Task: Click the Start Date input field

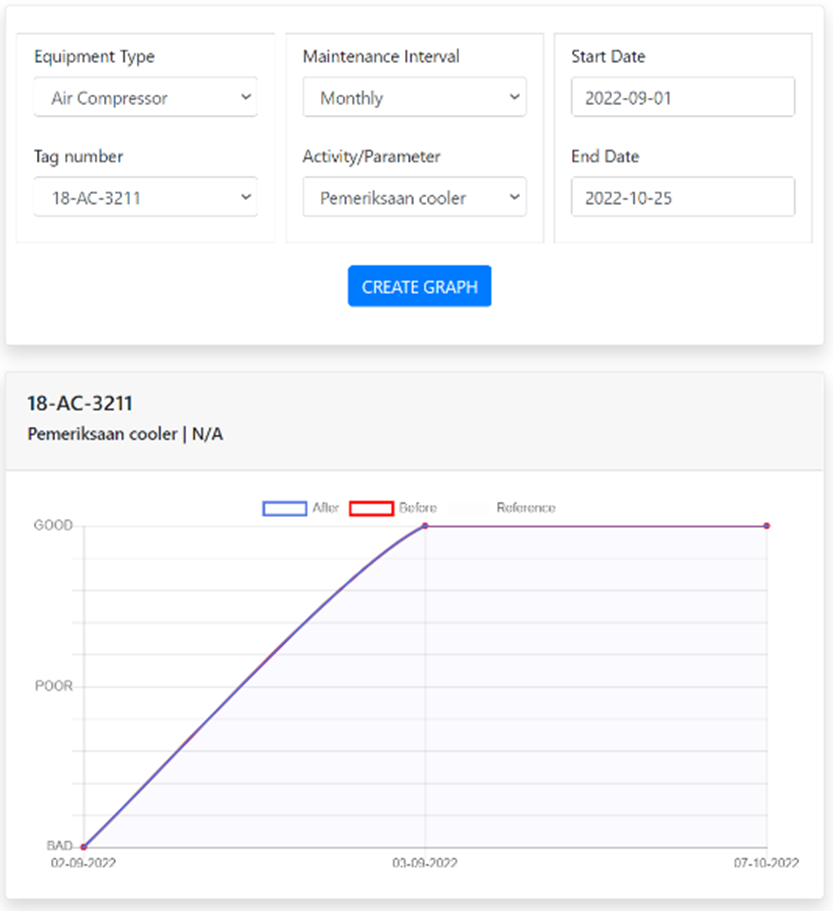Action: [x=683, y=98]
